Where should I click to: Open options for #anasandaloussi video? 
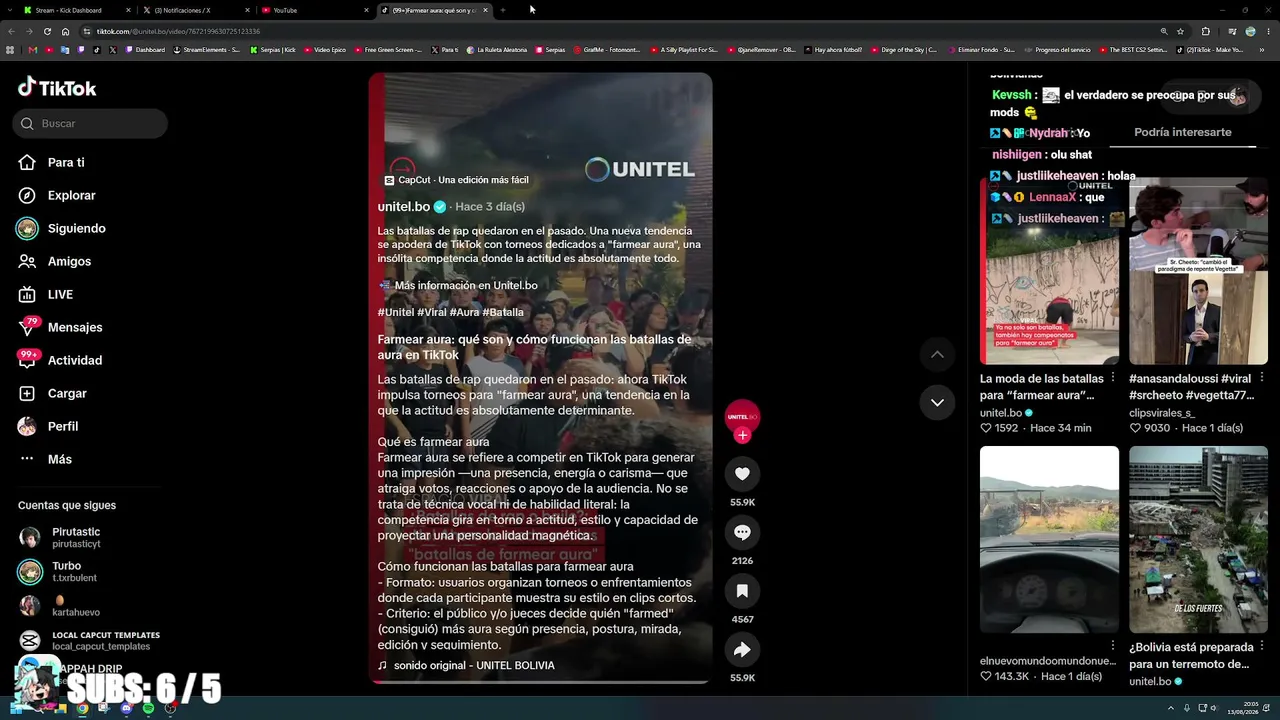[x=1261, y=378]
